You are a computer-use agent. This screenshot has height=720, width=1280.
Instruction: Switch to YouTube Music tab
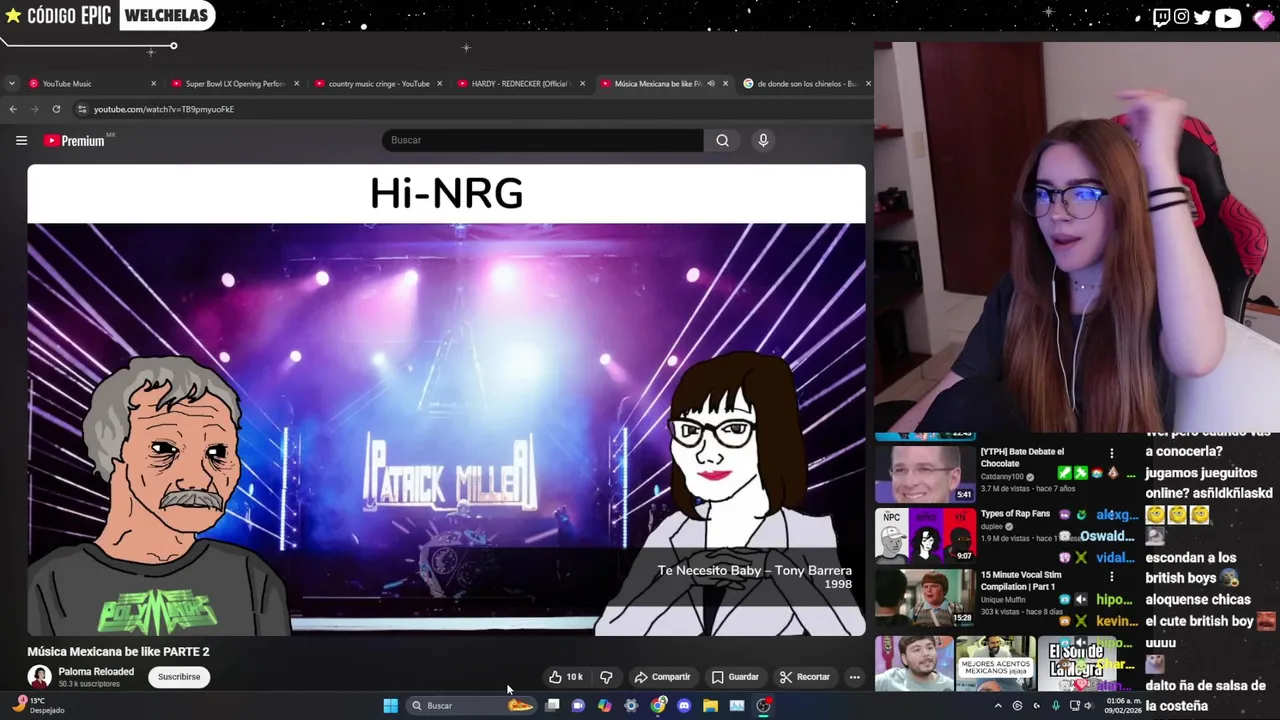pos(90,83)
